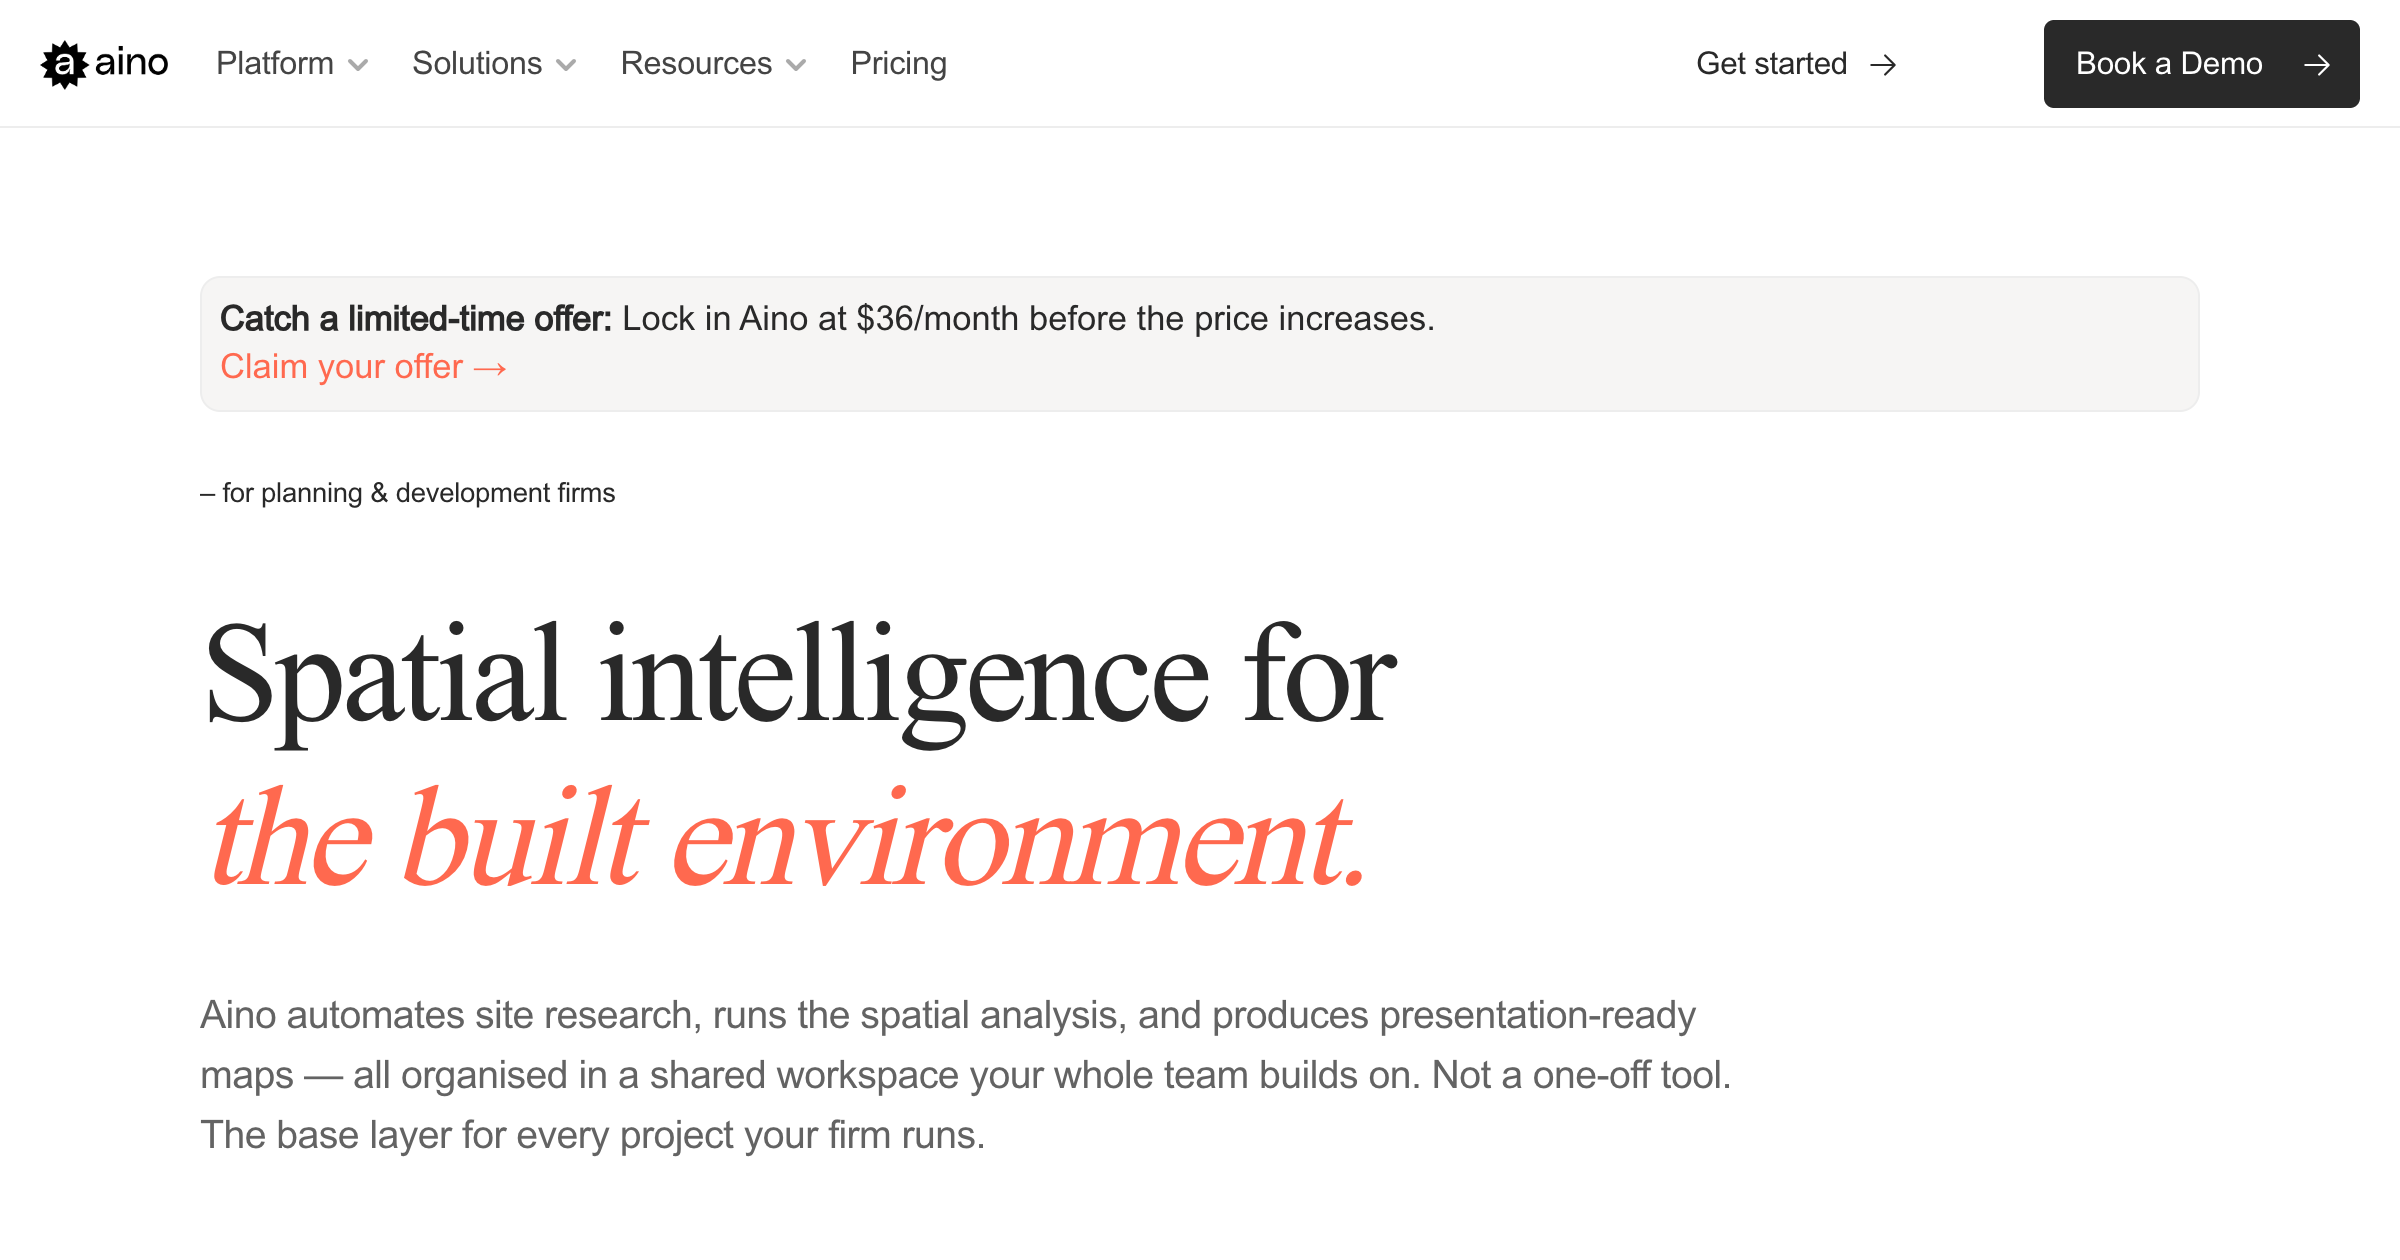Screen dimensions: 2400x1260
Task: Click the coral arrow after Claim your offer
Action: click(490, 369)
